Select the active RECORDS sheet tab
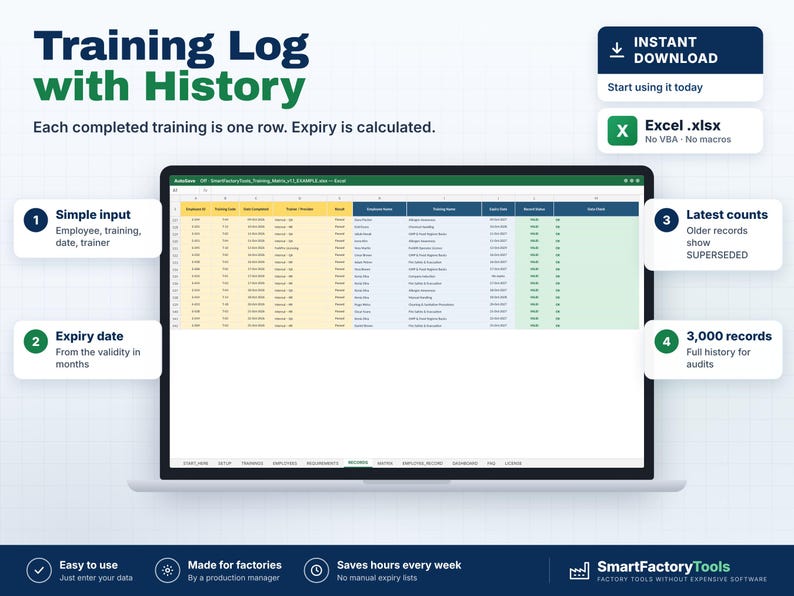The width and height of the screenshot is (794, 596). point(358,463)
